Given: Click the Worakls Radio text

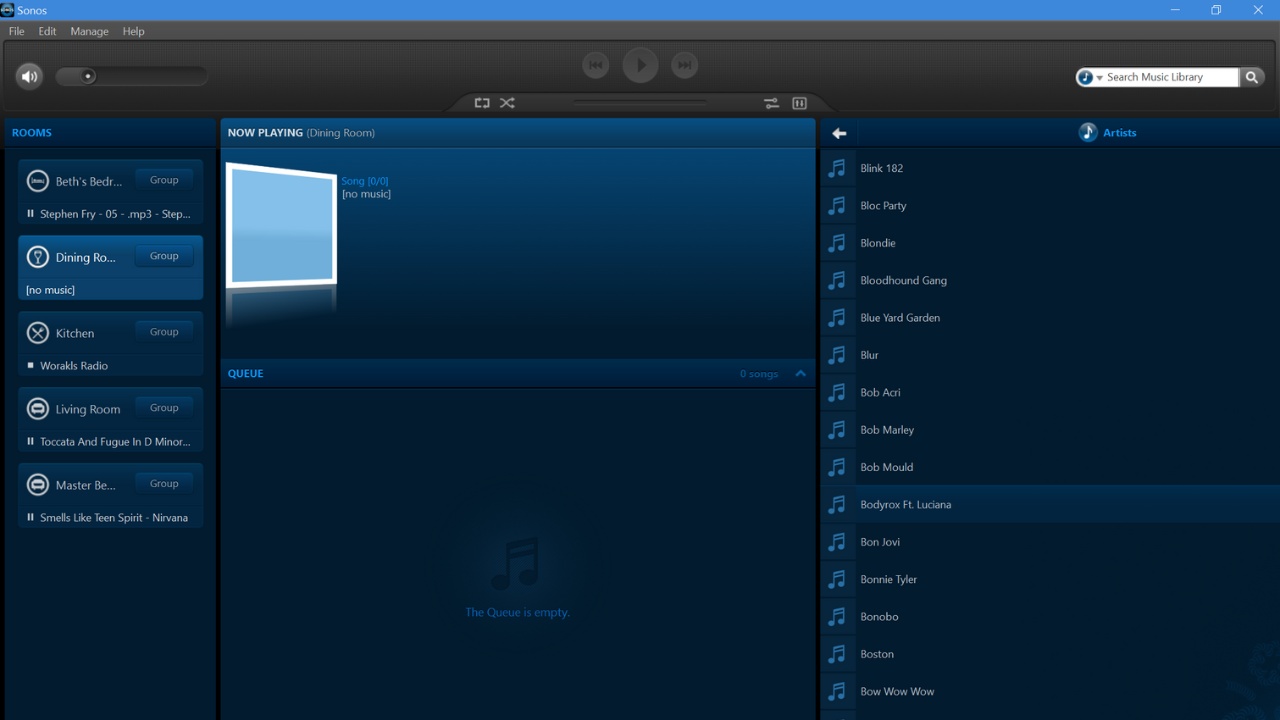Looking at the screenshot, I should [74, 366].
